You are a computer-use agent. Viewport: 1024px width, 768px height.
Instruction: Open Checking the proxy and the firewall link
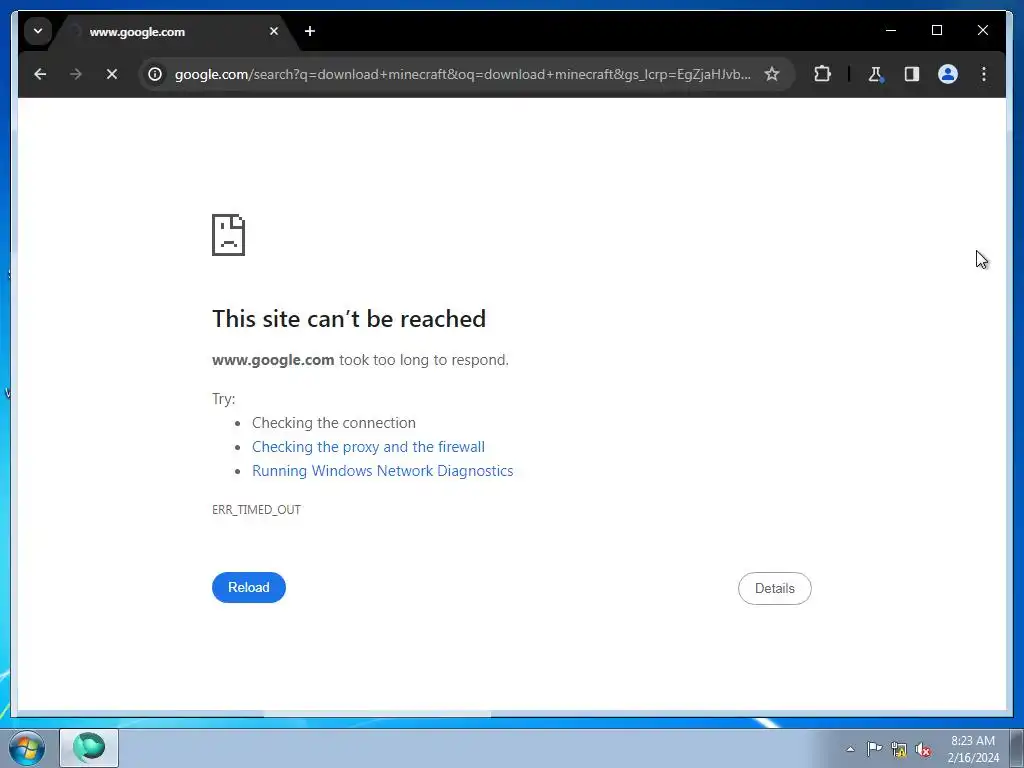[x=368, y=447]
